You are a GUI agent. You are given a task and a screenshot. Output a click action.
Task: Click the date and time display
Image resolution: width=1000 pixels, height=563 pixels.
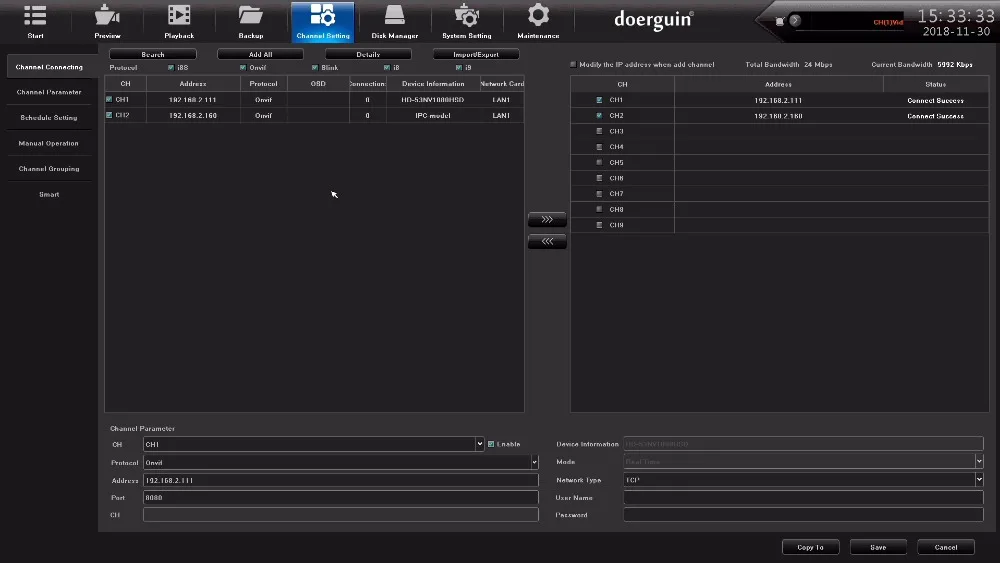(x=956, y=23)
